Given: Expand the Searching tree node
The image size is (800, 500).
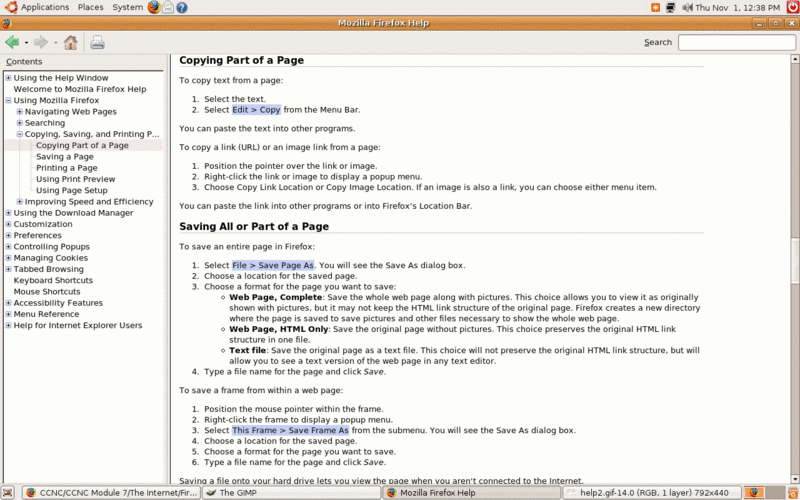Looking at the screenshot, I should (19, 123).
